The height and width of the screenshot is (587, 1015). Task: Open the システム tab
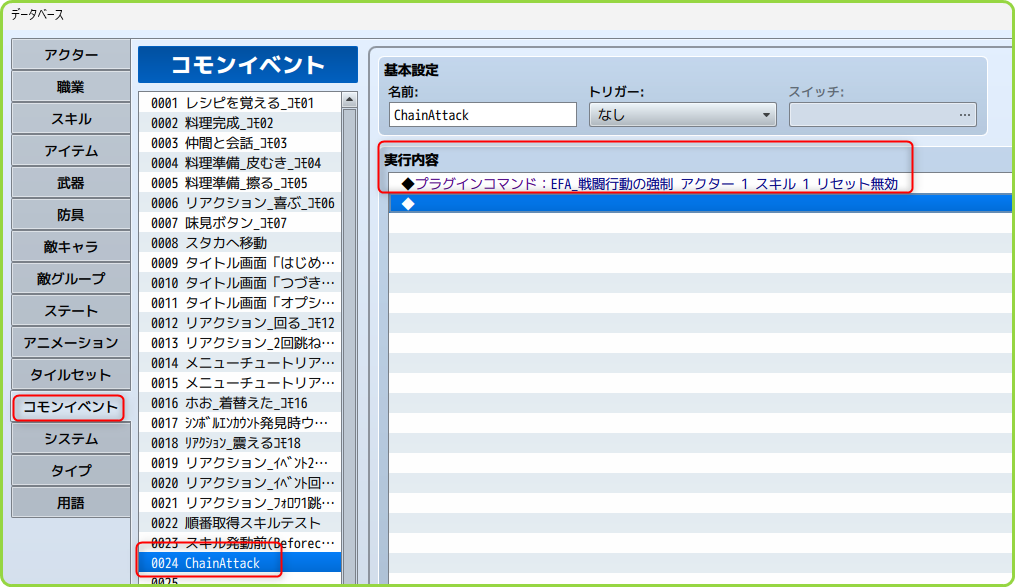[x=71, y=439]
